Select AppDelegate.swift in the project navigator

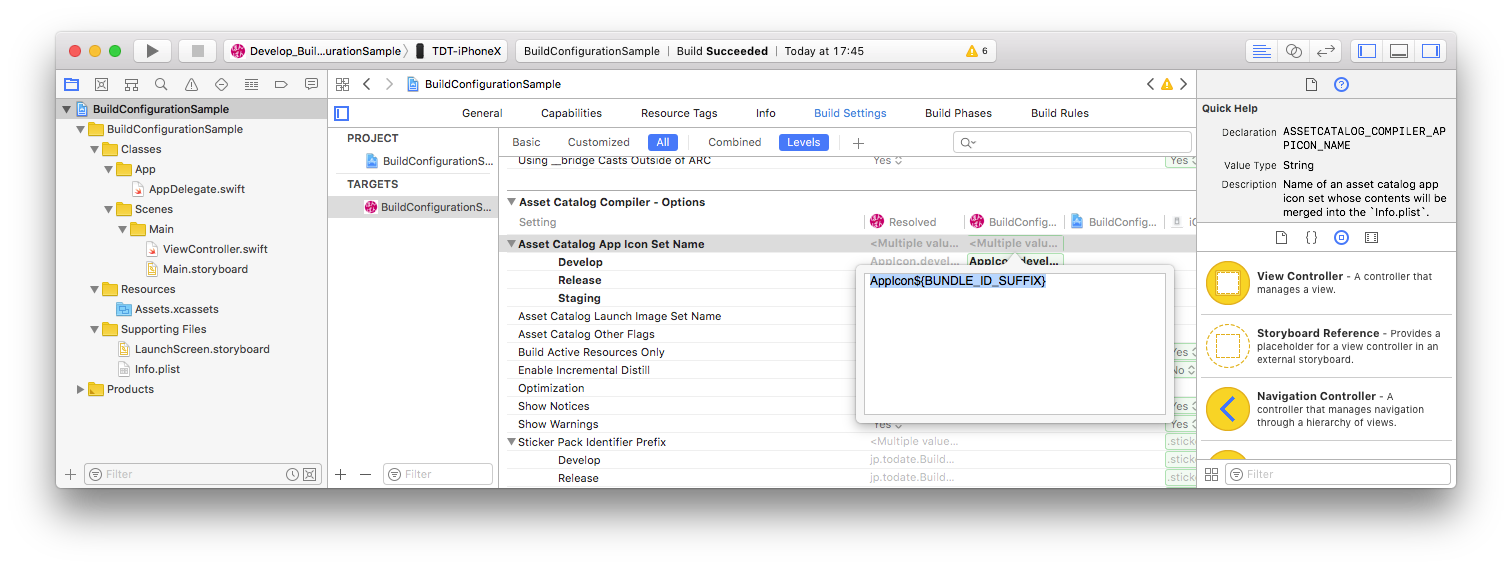coord(196,189)
